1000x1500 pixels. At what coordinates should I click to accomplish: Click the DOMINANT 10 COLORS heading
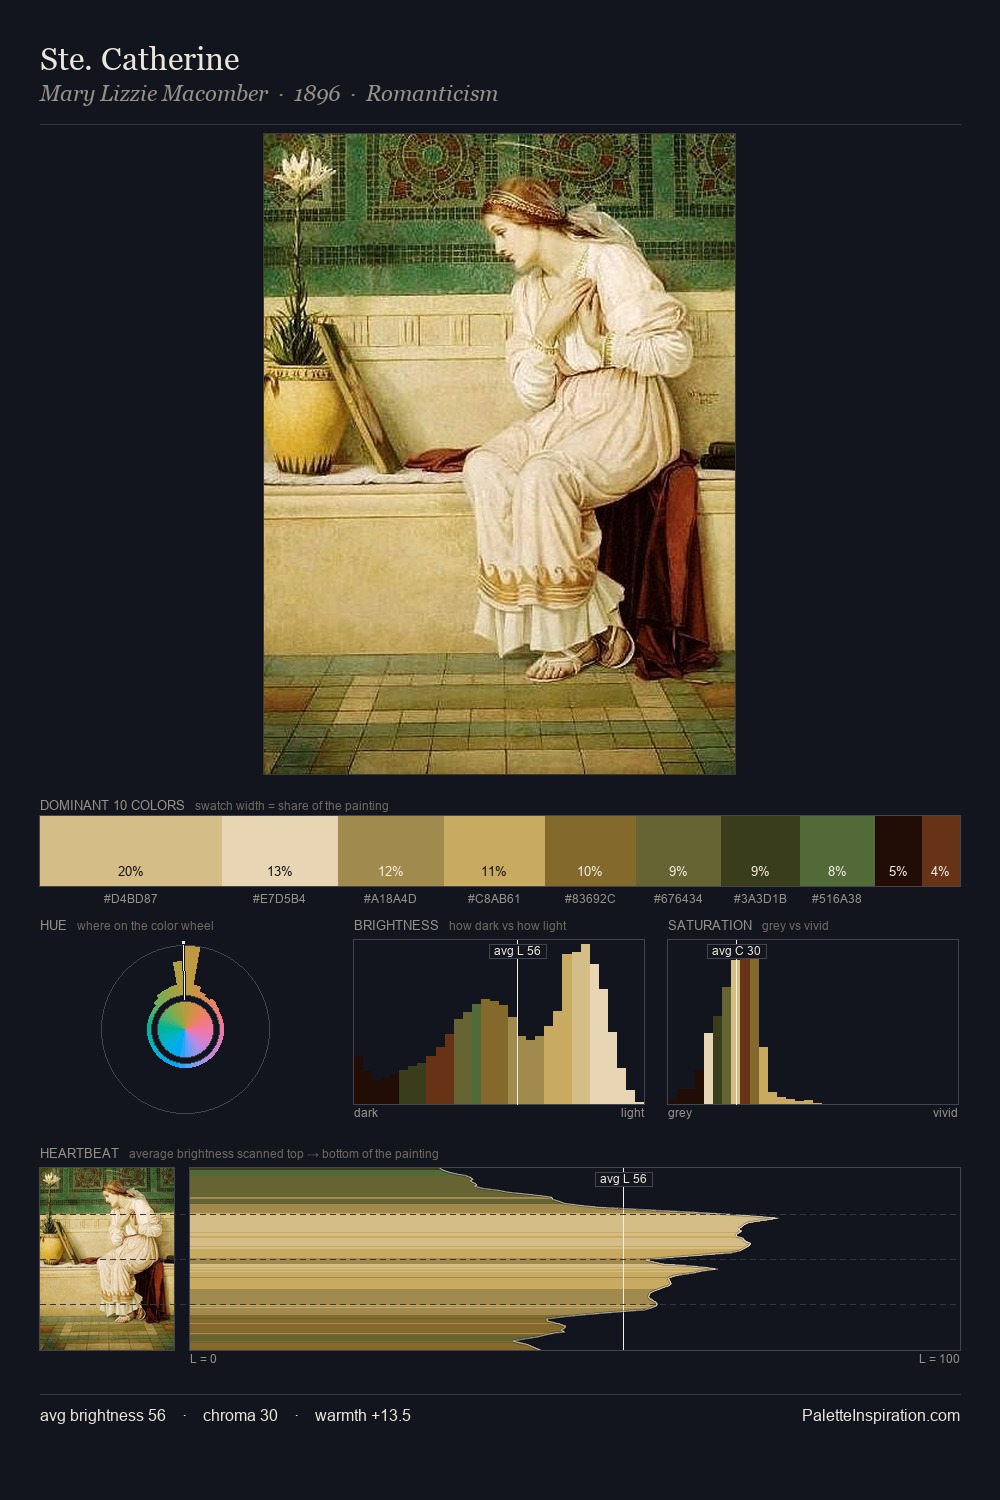pyautogui.click(x=112, y=805)
